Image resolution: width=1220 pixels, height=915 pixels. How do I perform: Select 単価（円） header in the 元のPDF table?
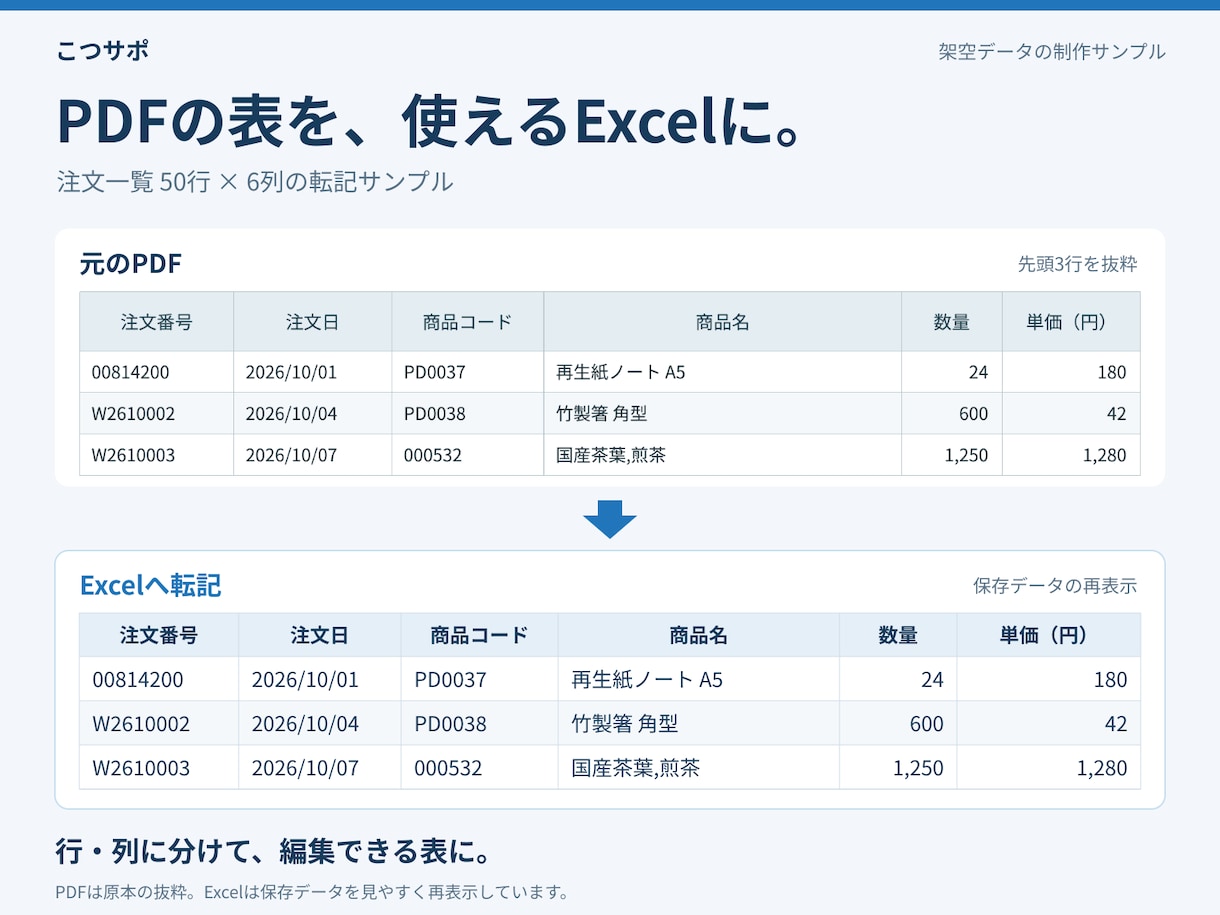point(1071,322)
